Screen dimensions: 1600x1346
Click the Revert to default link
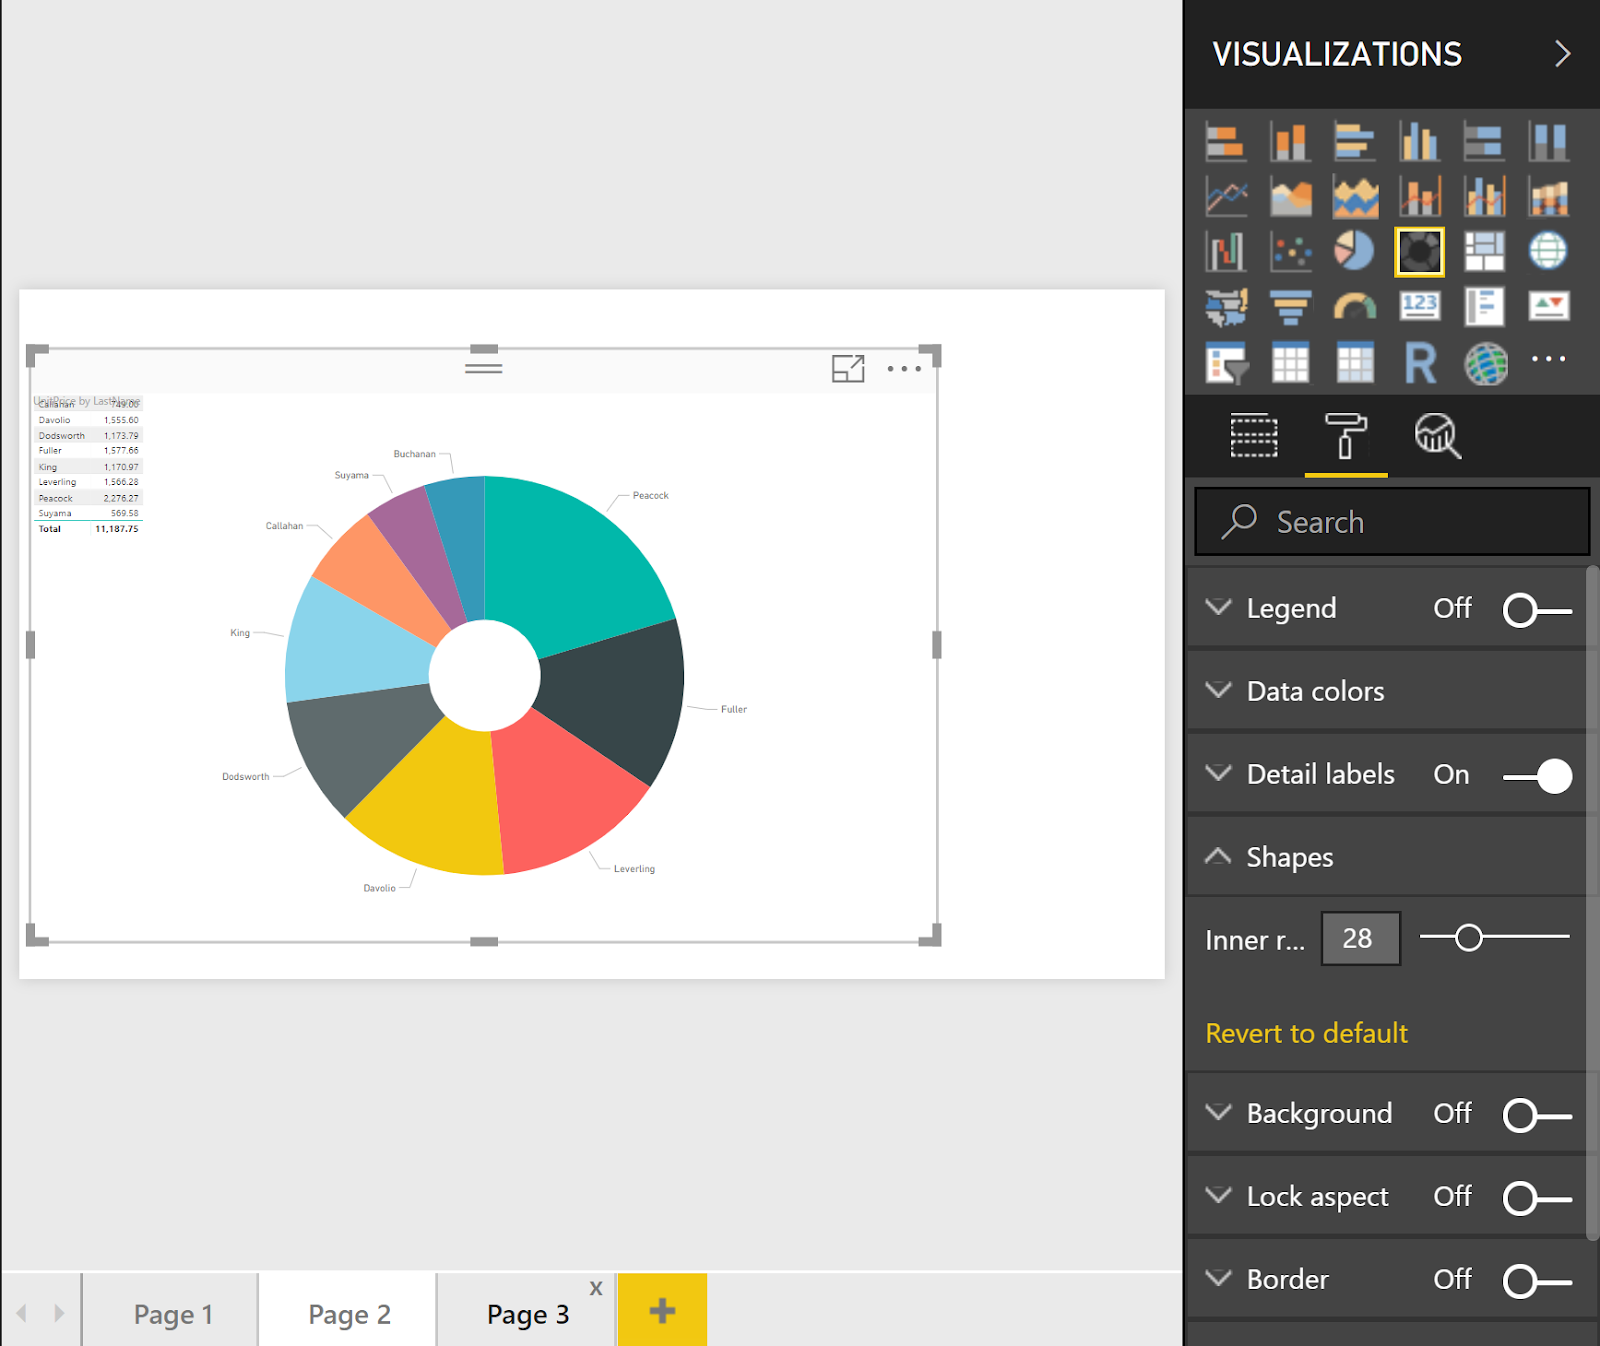pos(1305,1033)
